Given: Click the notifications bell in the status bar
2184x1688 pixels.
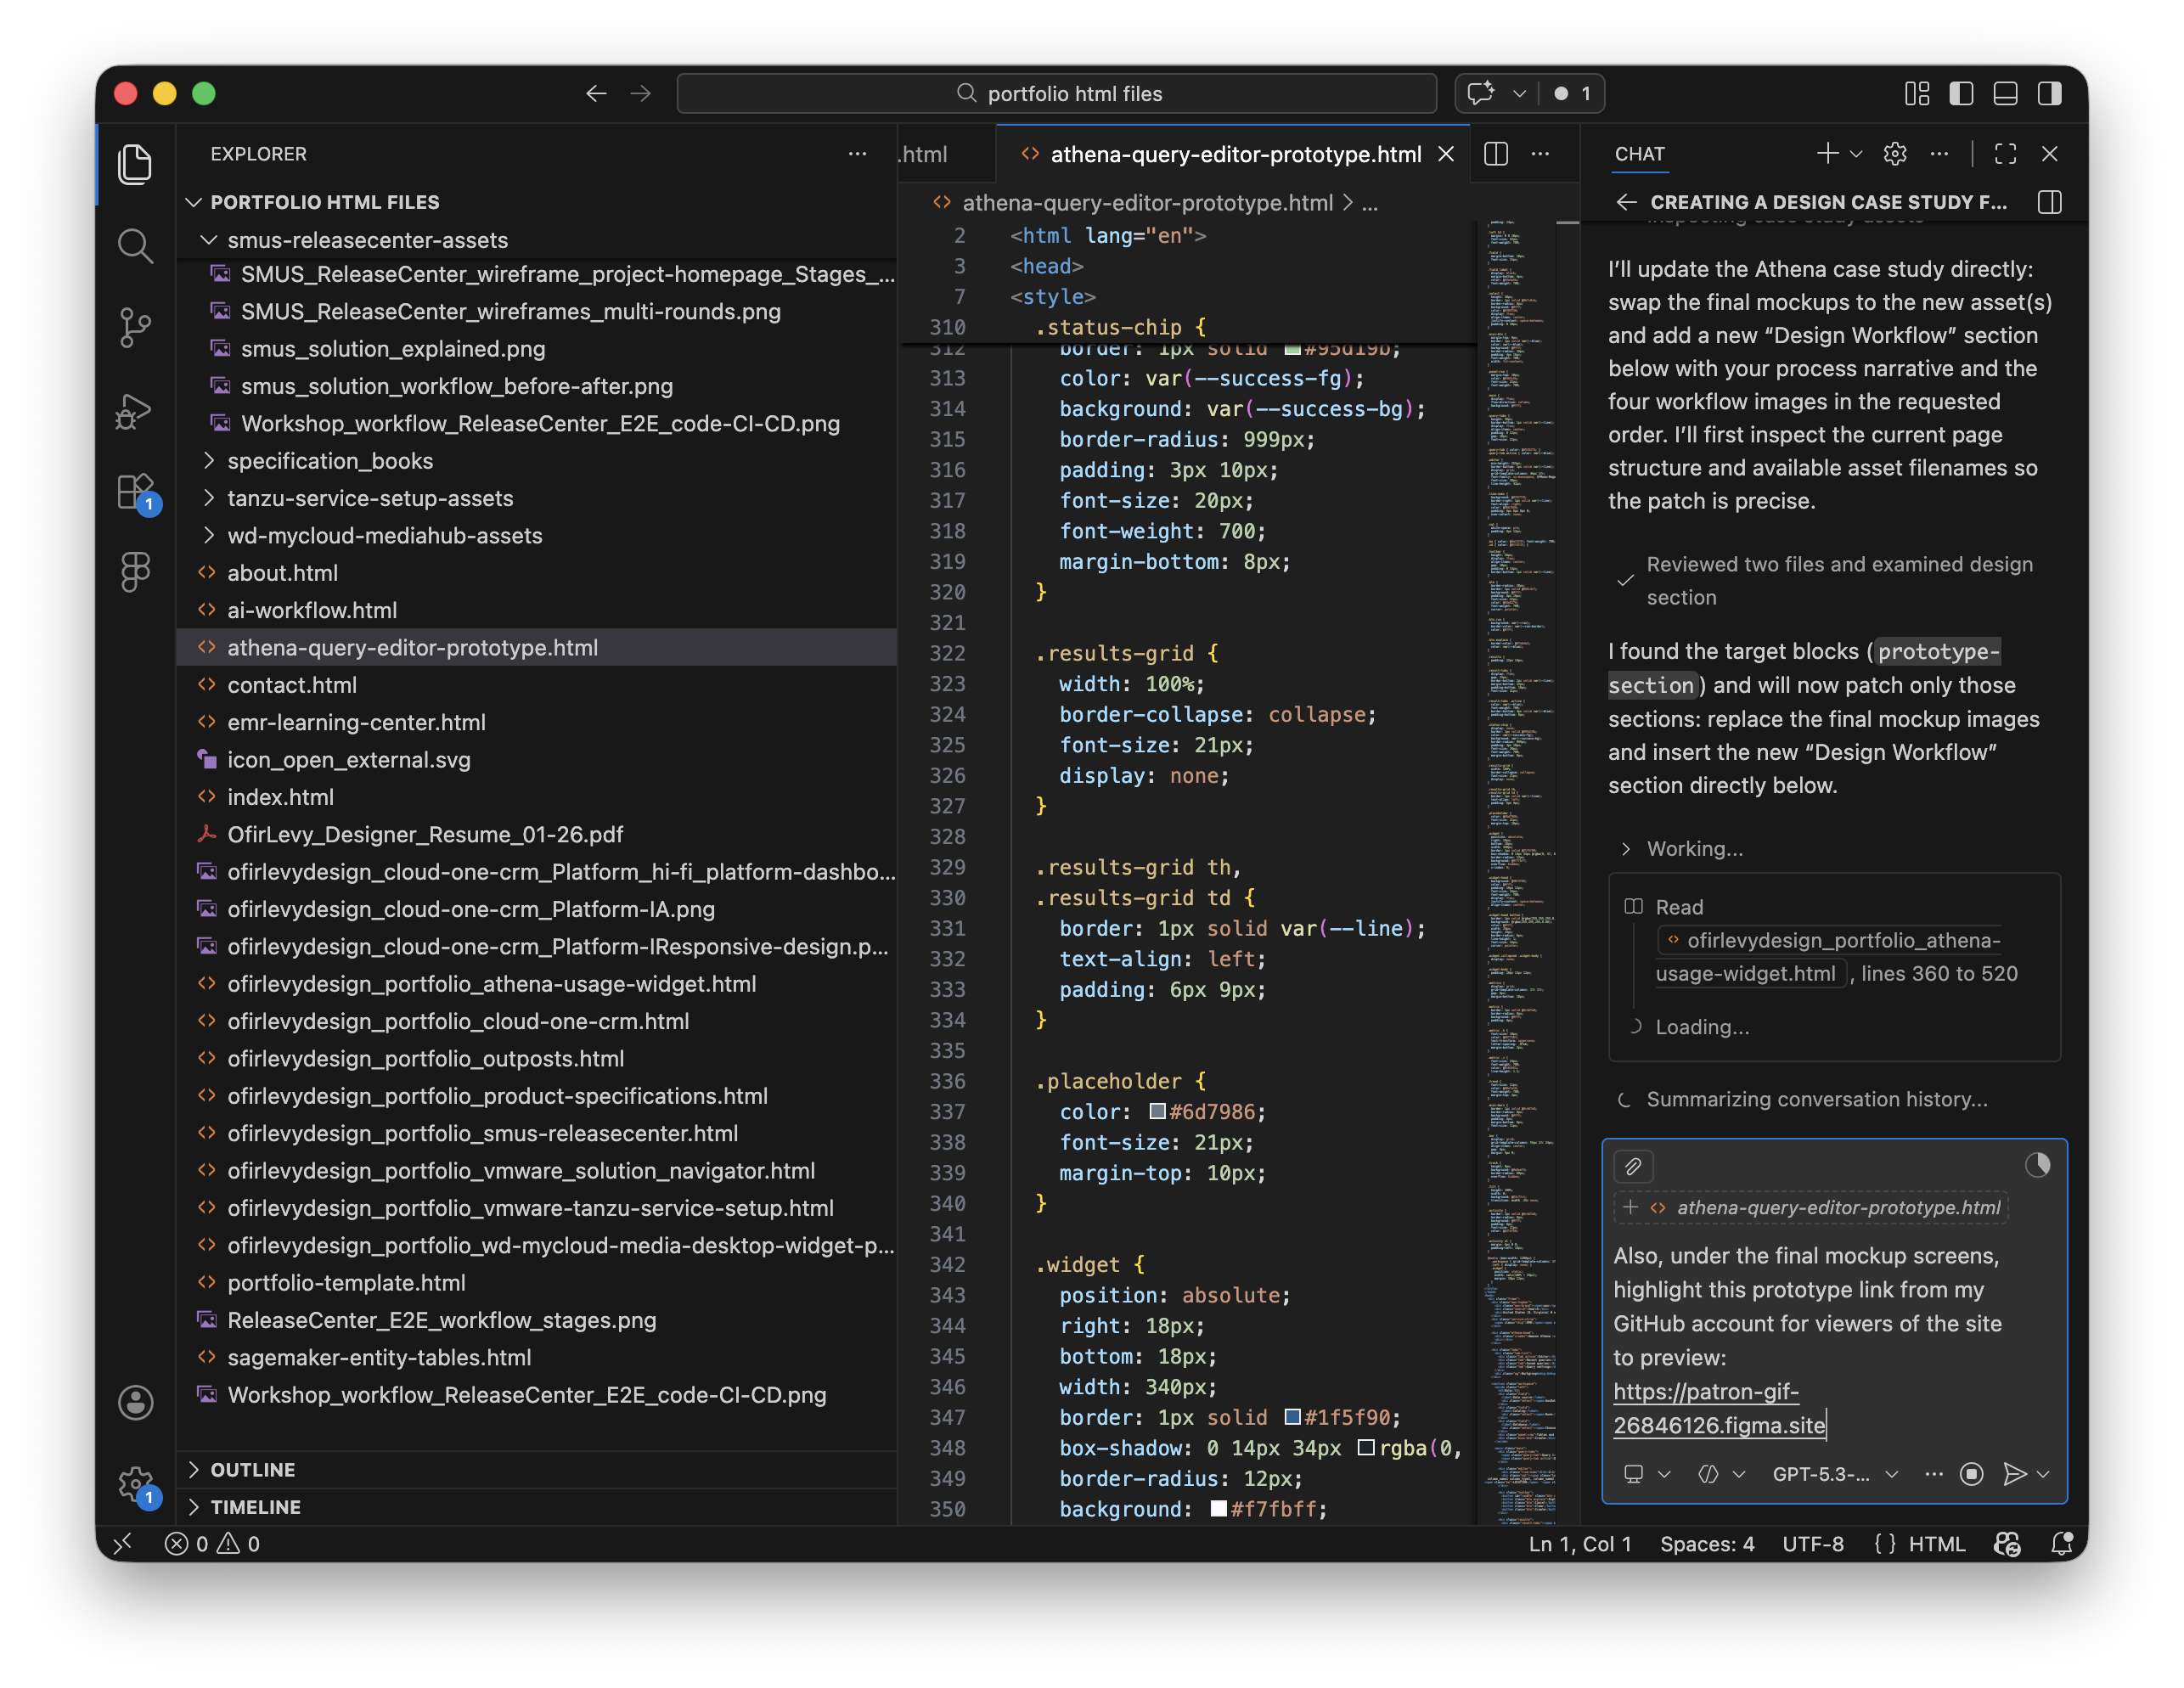Looking at the screenshot, I should [2062, 1543].
